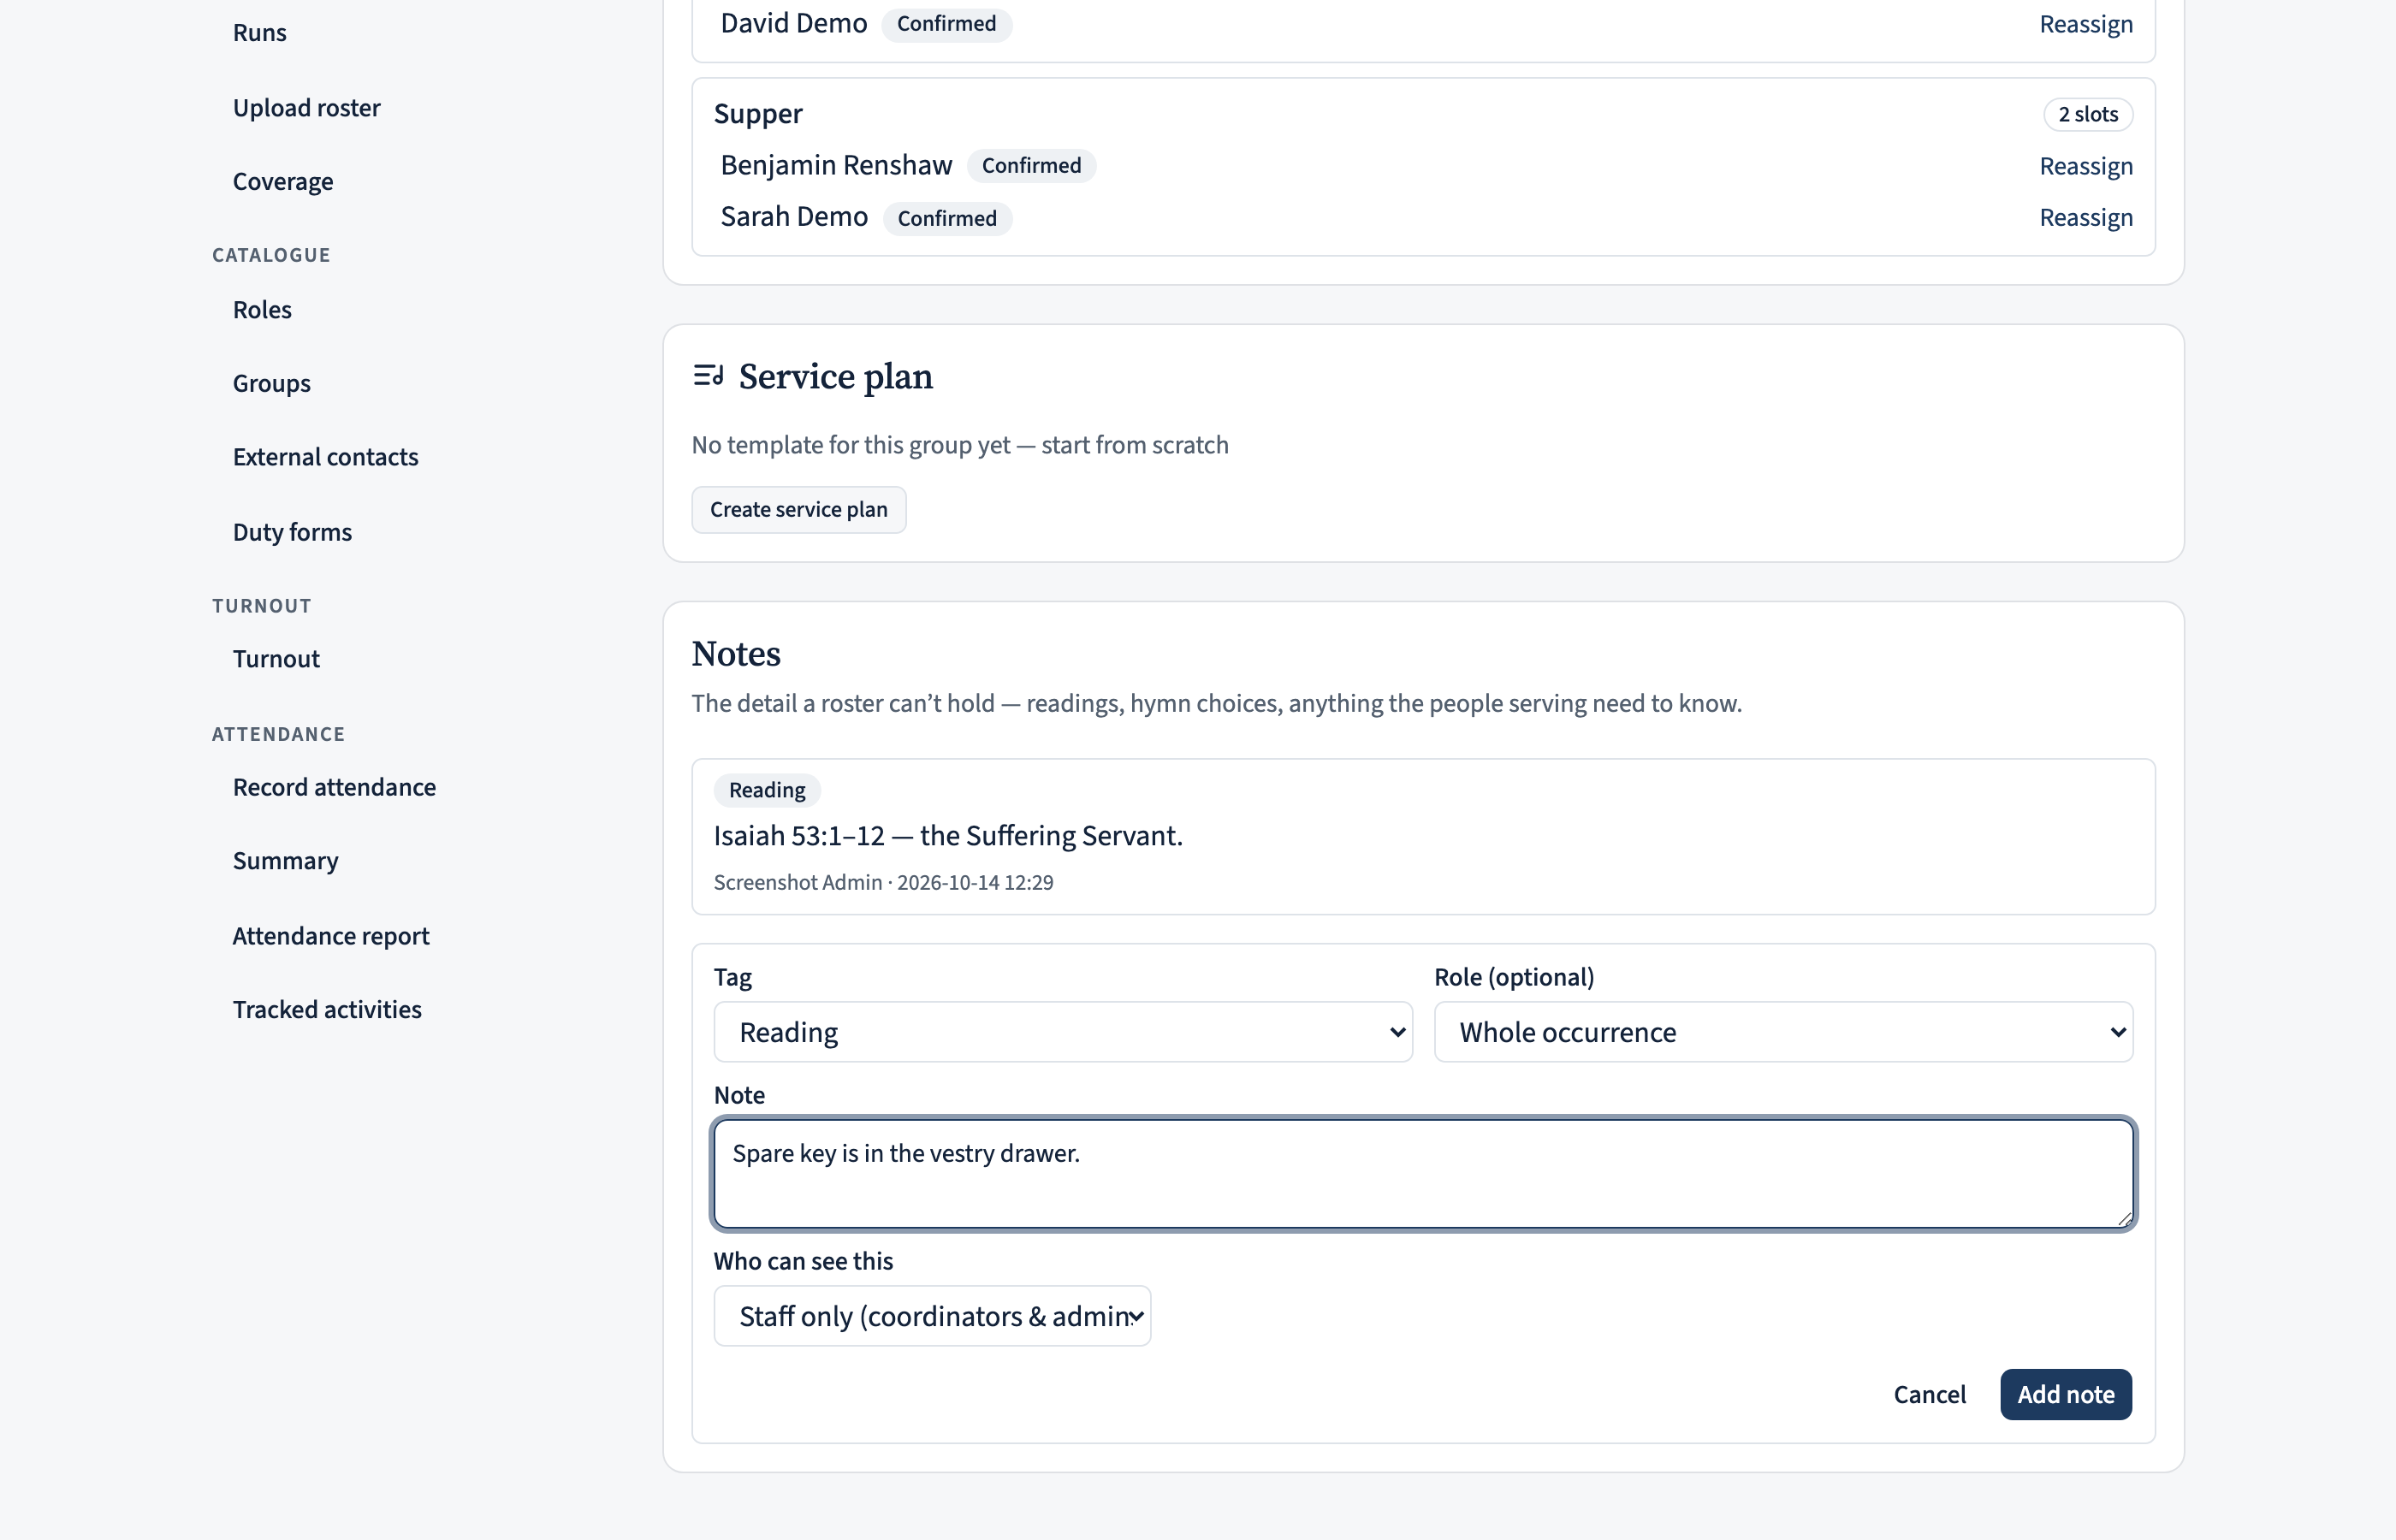This screenshot has width=2396, height=1540.
Task: Open Record attendance page
Action: click(334, 786)
